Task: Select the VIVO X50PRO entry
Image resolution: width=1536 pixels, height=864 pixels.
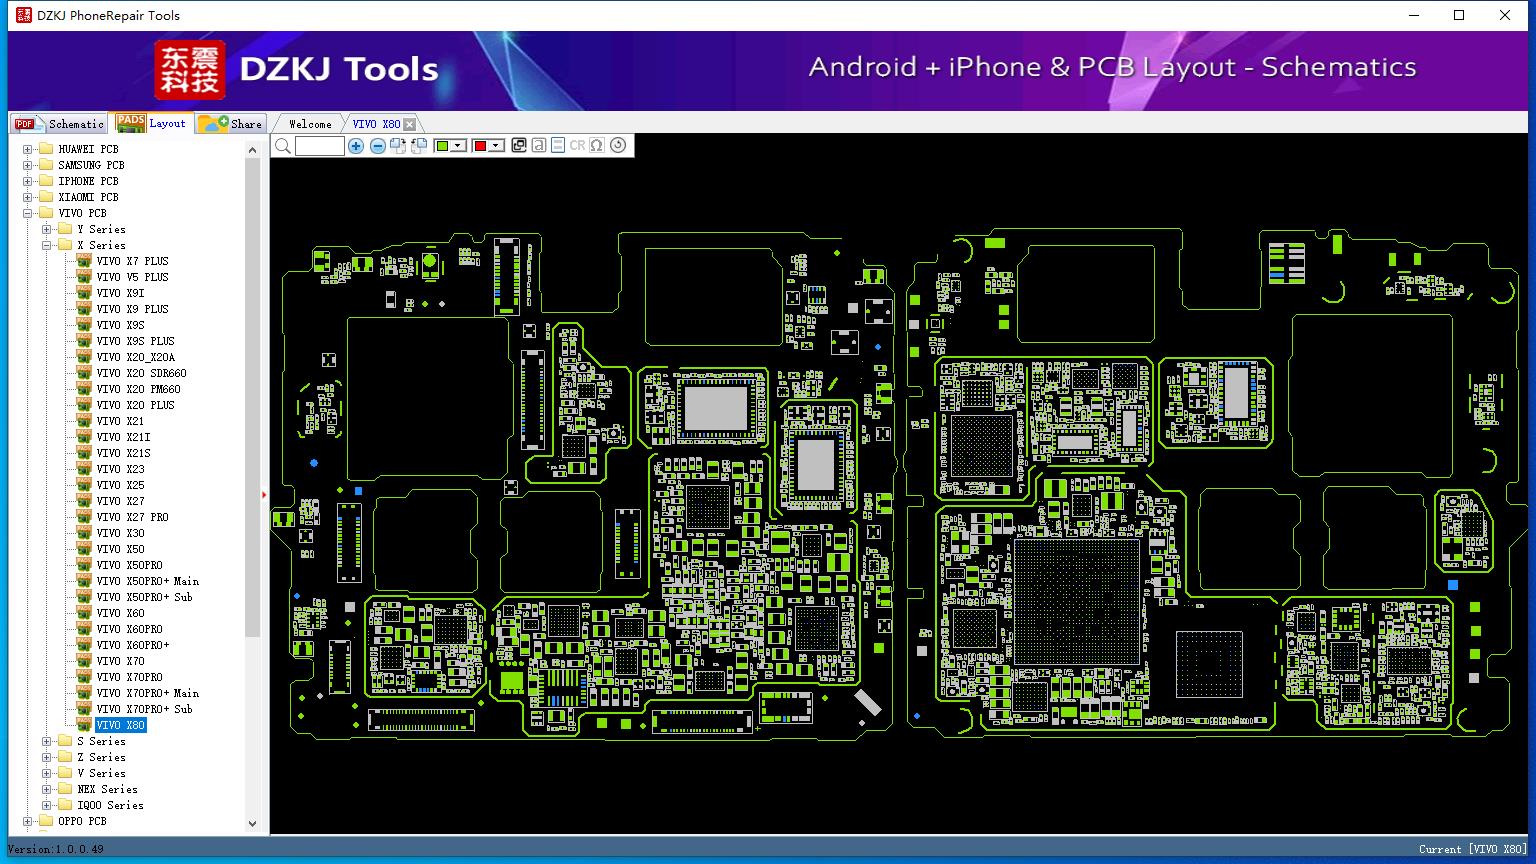Action: [129, 565]
